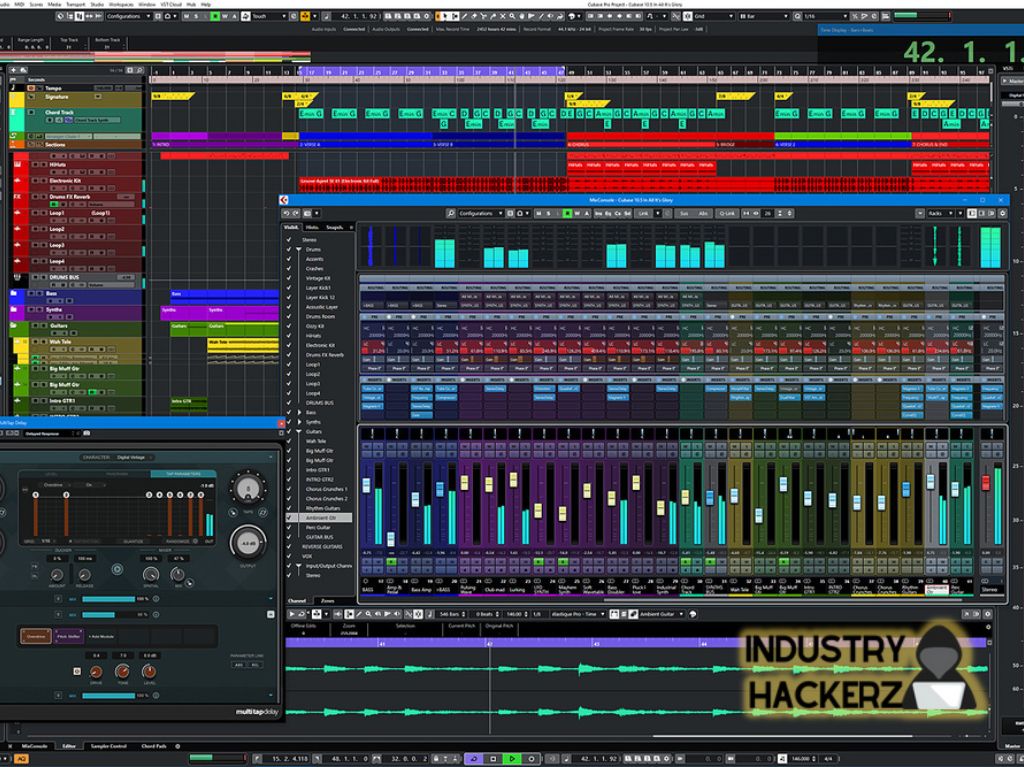This screenshot has width=1024, height=767.
Task: Click the Drums FX Reverb FX track icon
Action: 17,196
